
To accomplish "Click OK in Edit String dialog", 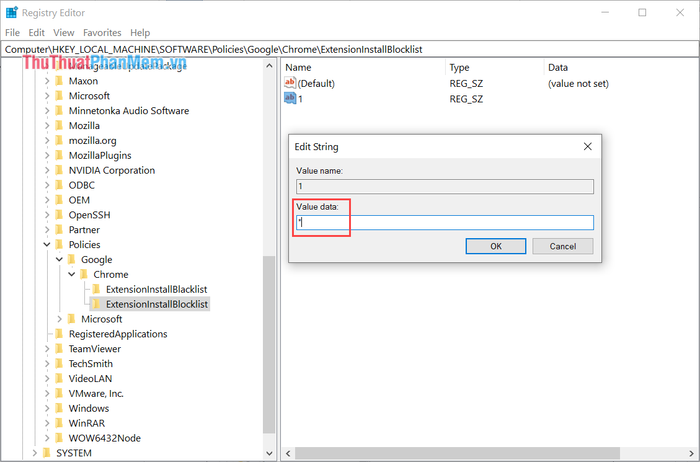I will [496, 246].
